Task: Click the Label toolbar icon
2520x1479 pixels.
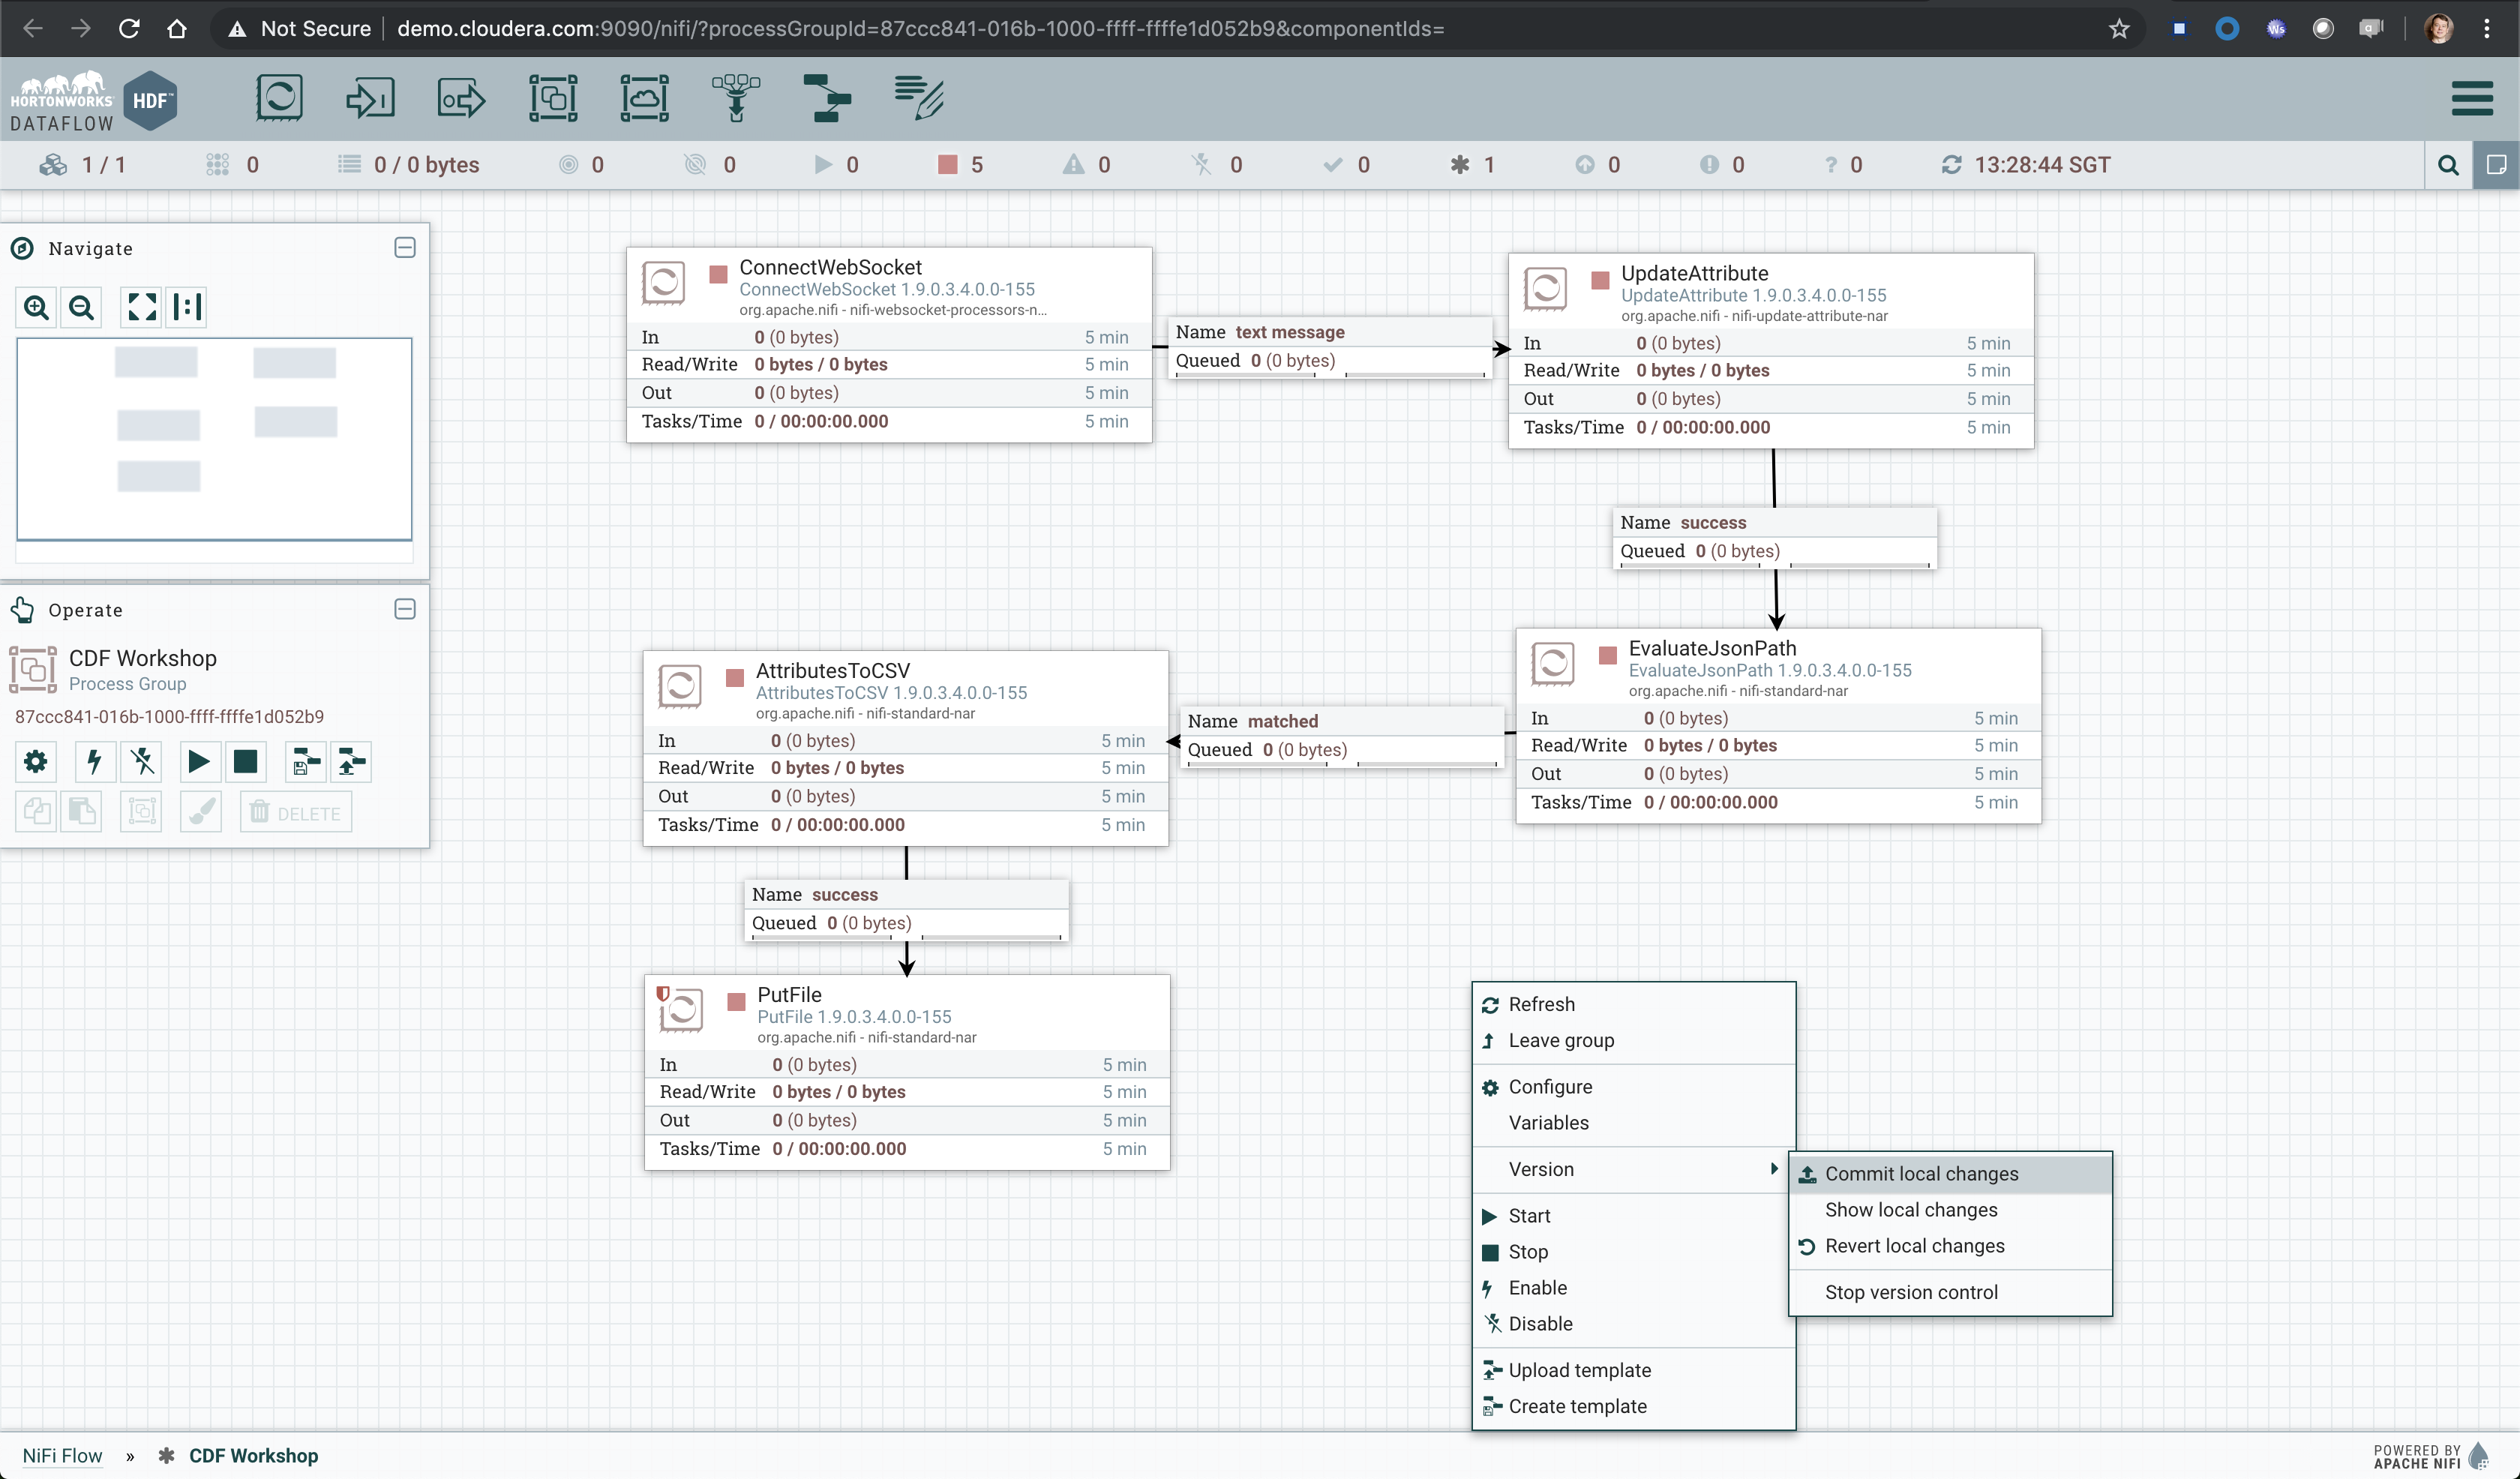Action: (x=919, y=98)
